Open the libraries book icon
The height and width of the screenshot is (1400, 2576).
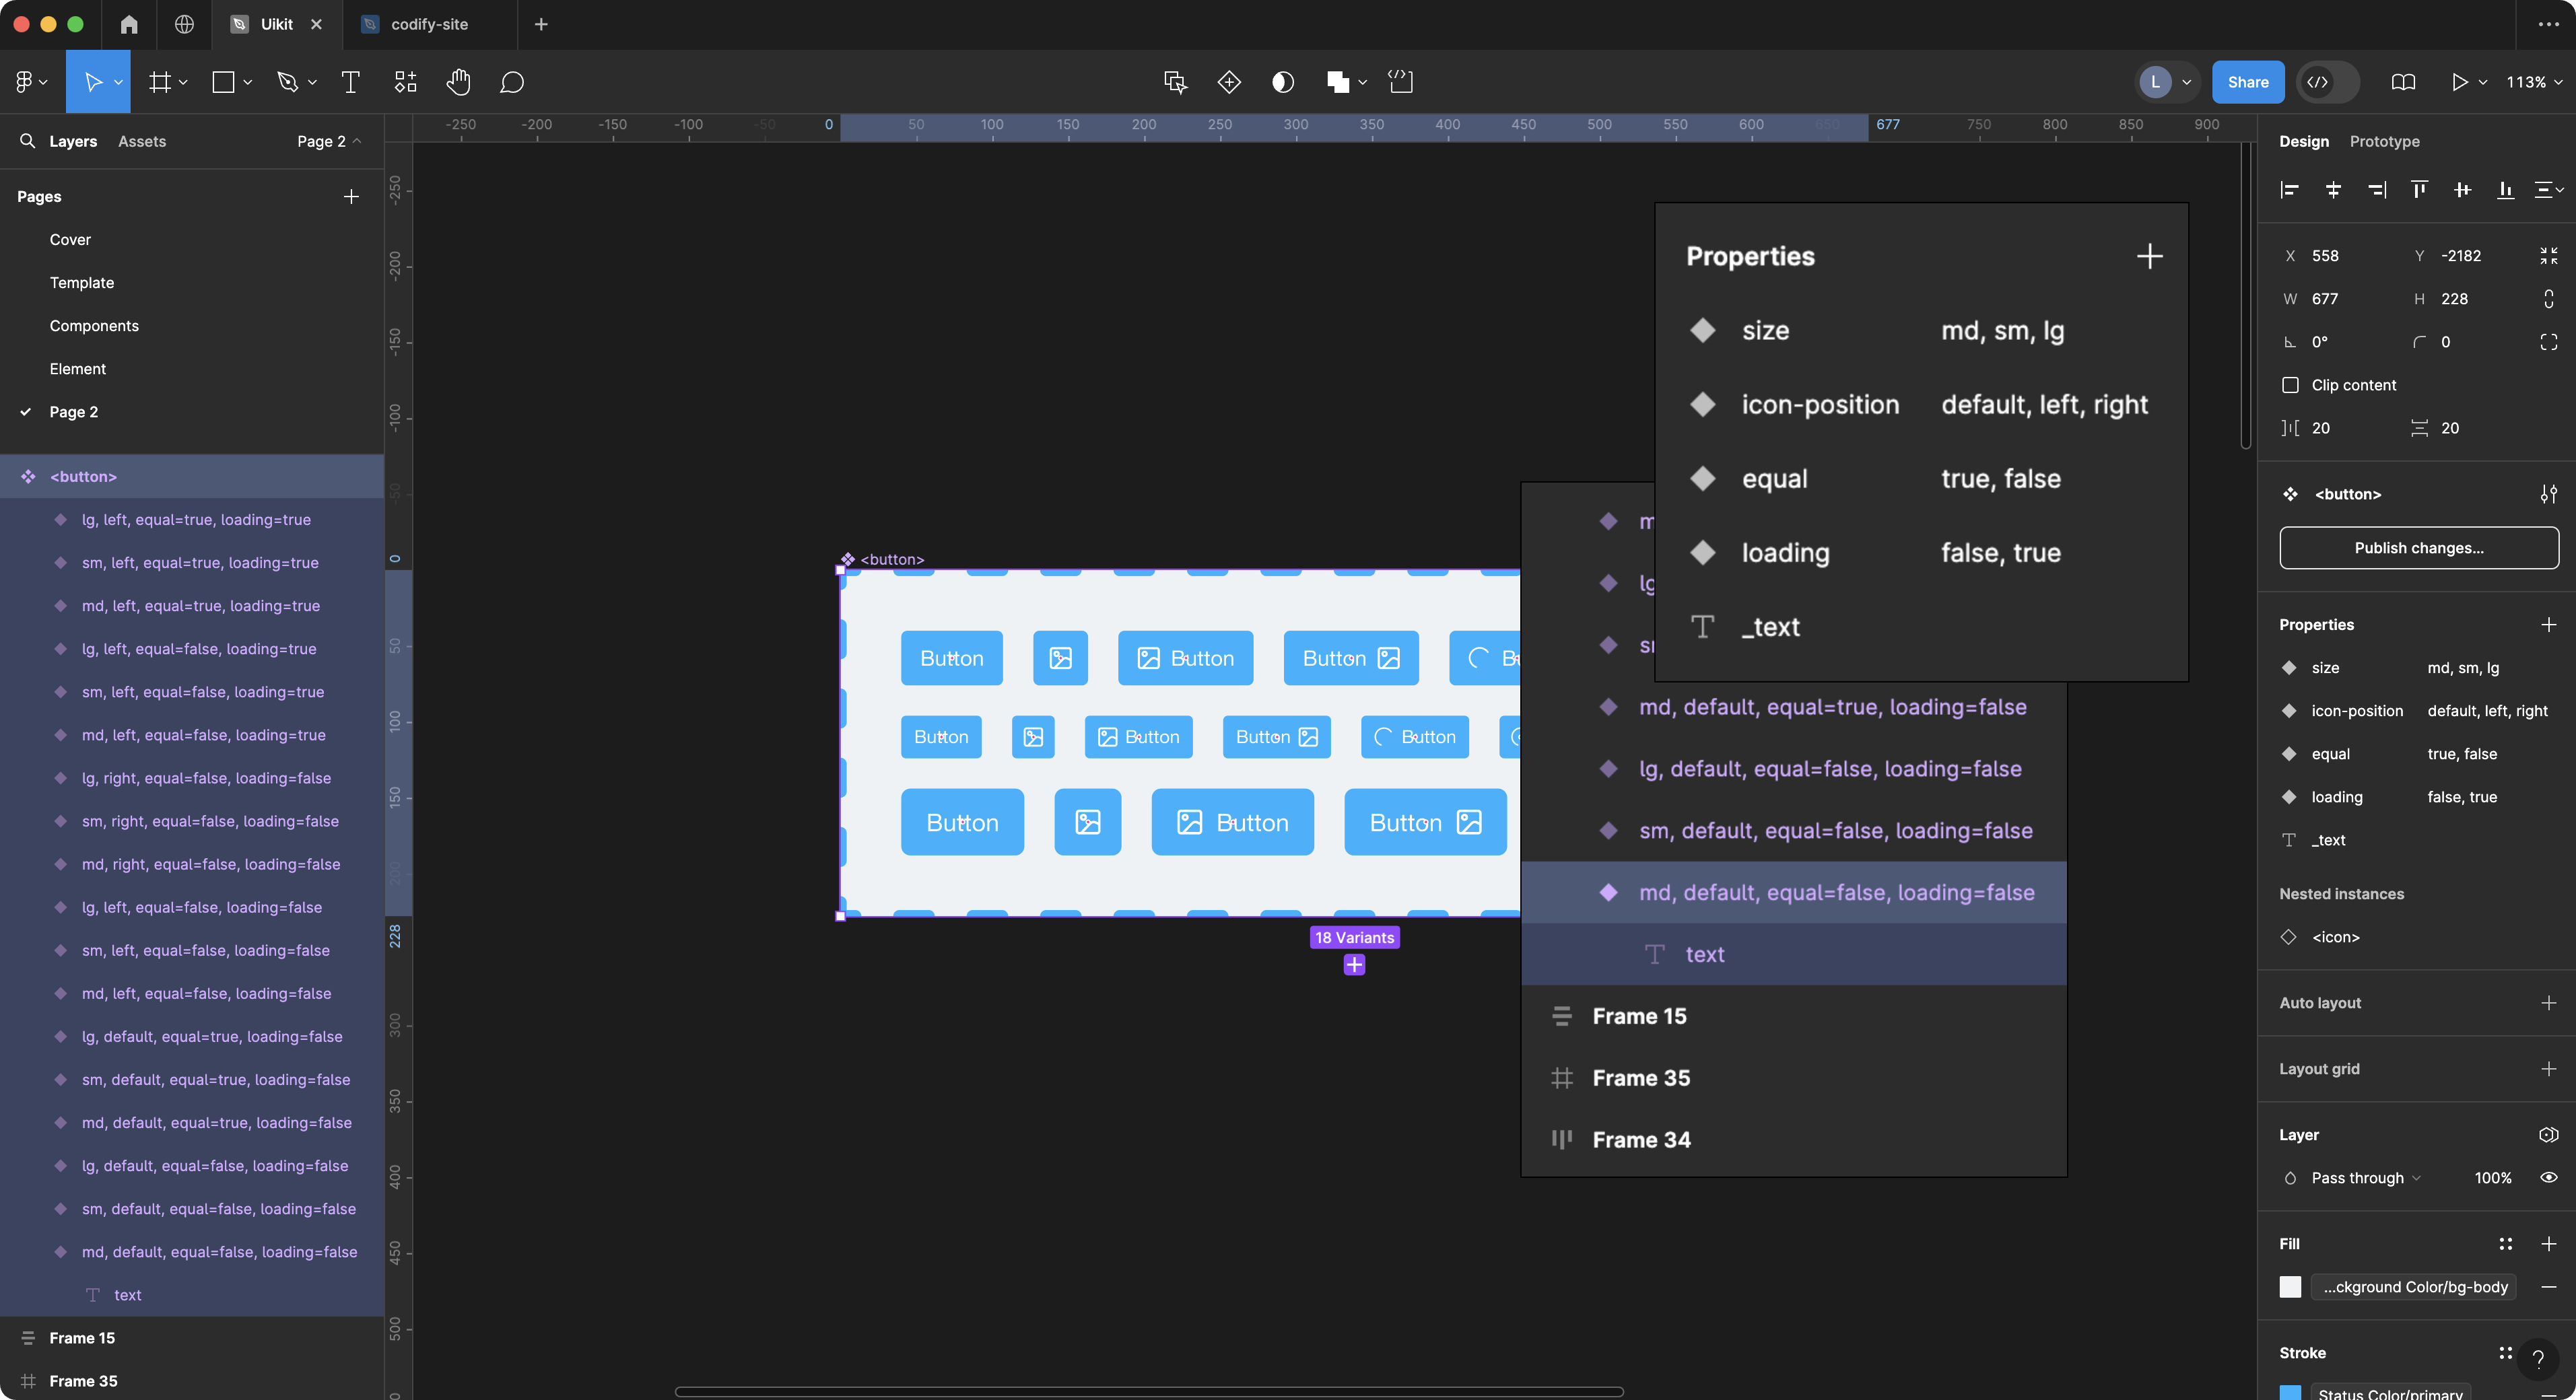(x=2403, y=82)
